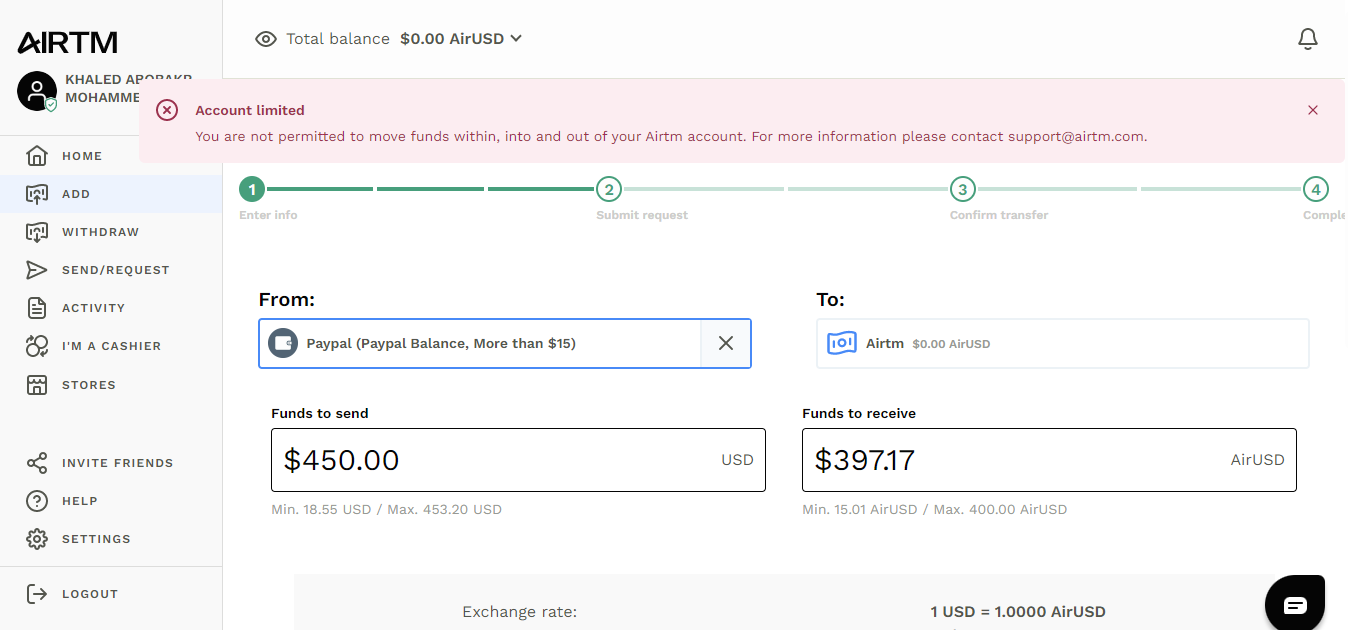The width and height of the screenshot is (1348, 630).
Task: Open the Add menu item
Action: pyautogui.click(x=111, y=194)
